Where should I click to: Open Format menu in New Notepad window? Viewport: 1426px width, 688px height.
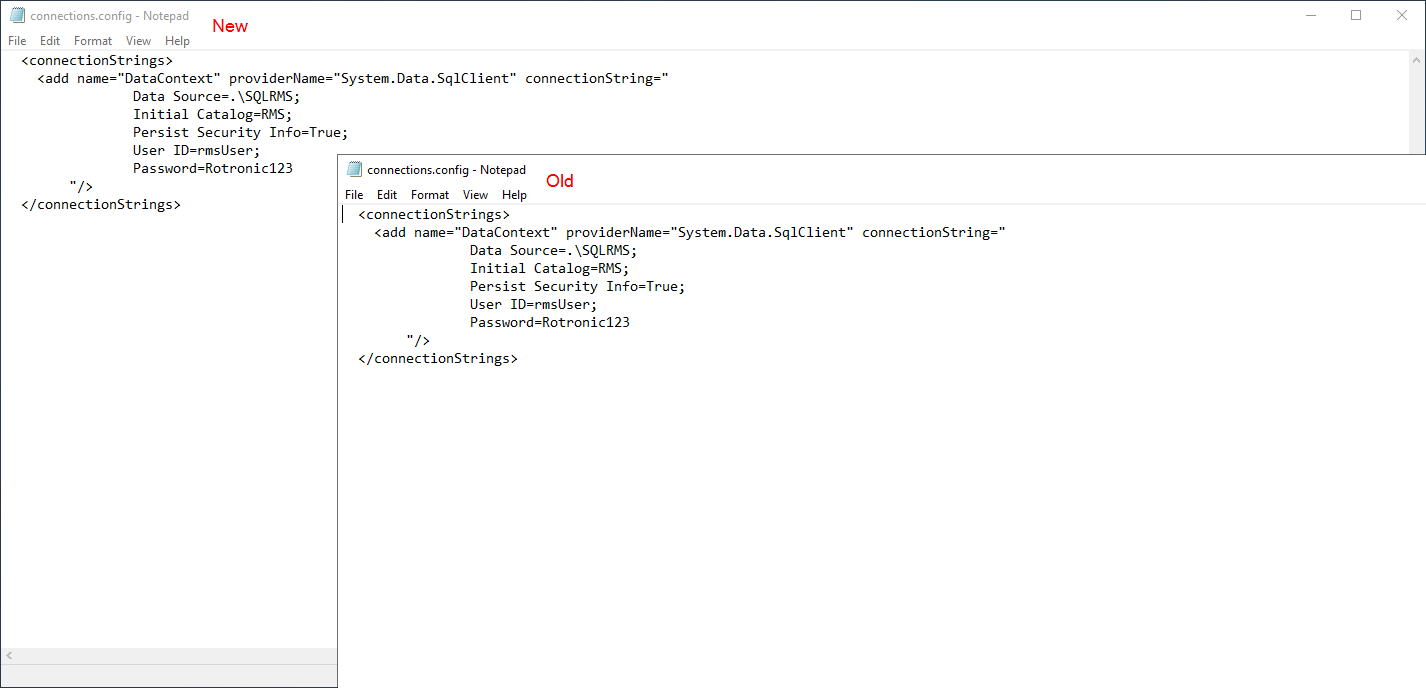click(x=93, y=41)
